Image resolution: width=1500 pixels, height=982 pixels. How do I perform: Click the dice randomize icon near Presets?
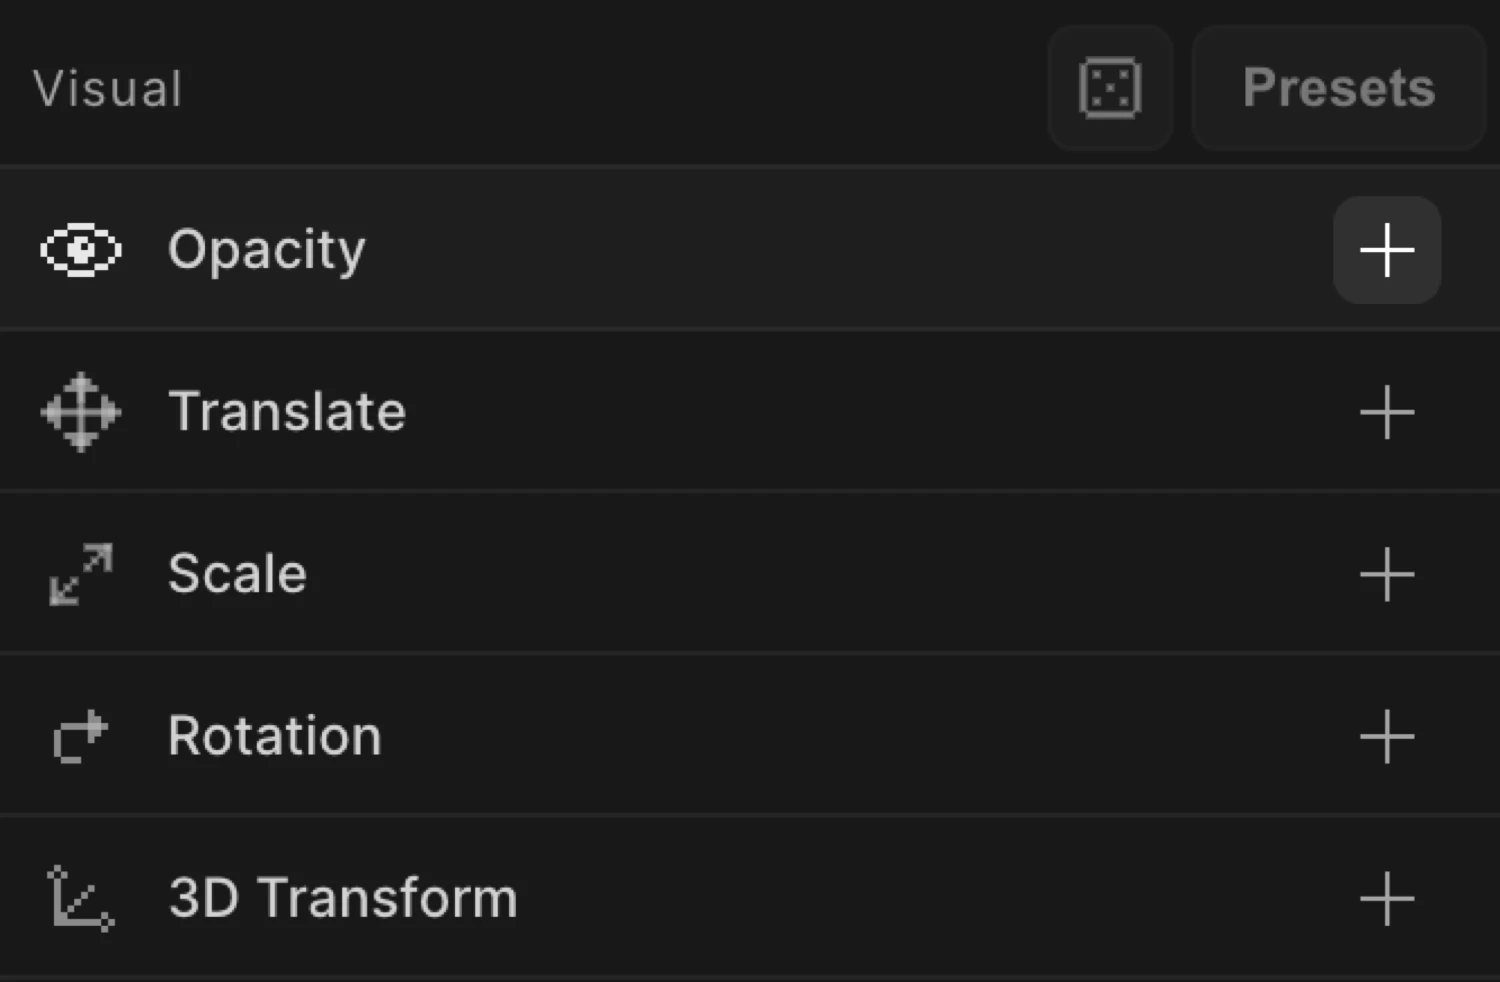1110,88
